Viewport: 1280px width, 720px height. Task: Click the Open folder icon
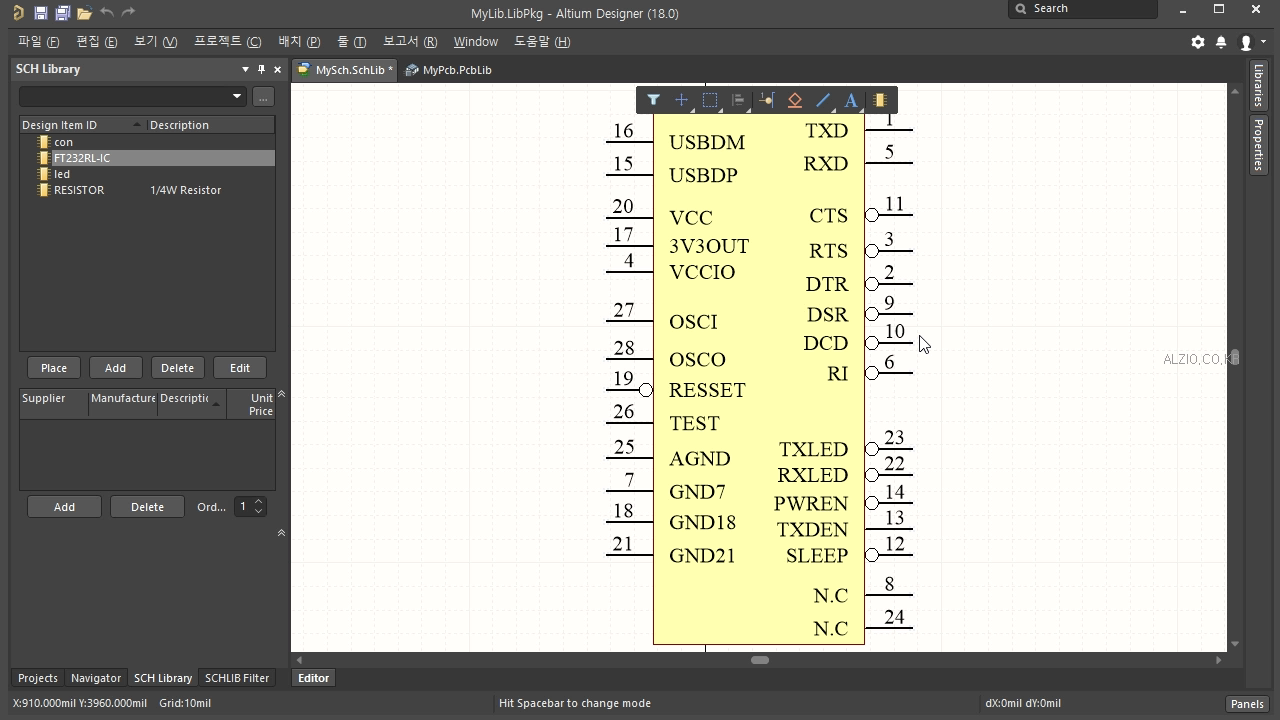click(x=84, y=13)
